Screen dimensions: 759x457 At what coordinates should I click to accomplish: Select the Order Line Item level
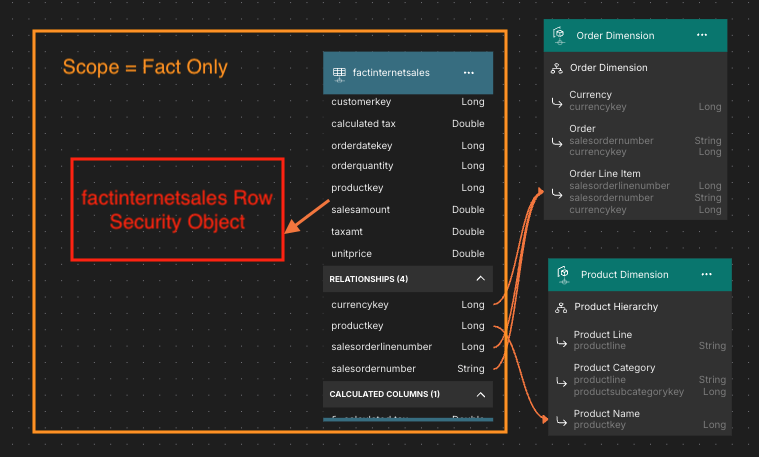point(605,173)
